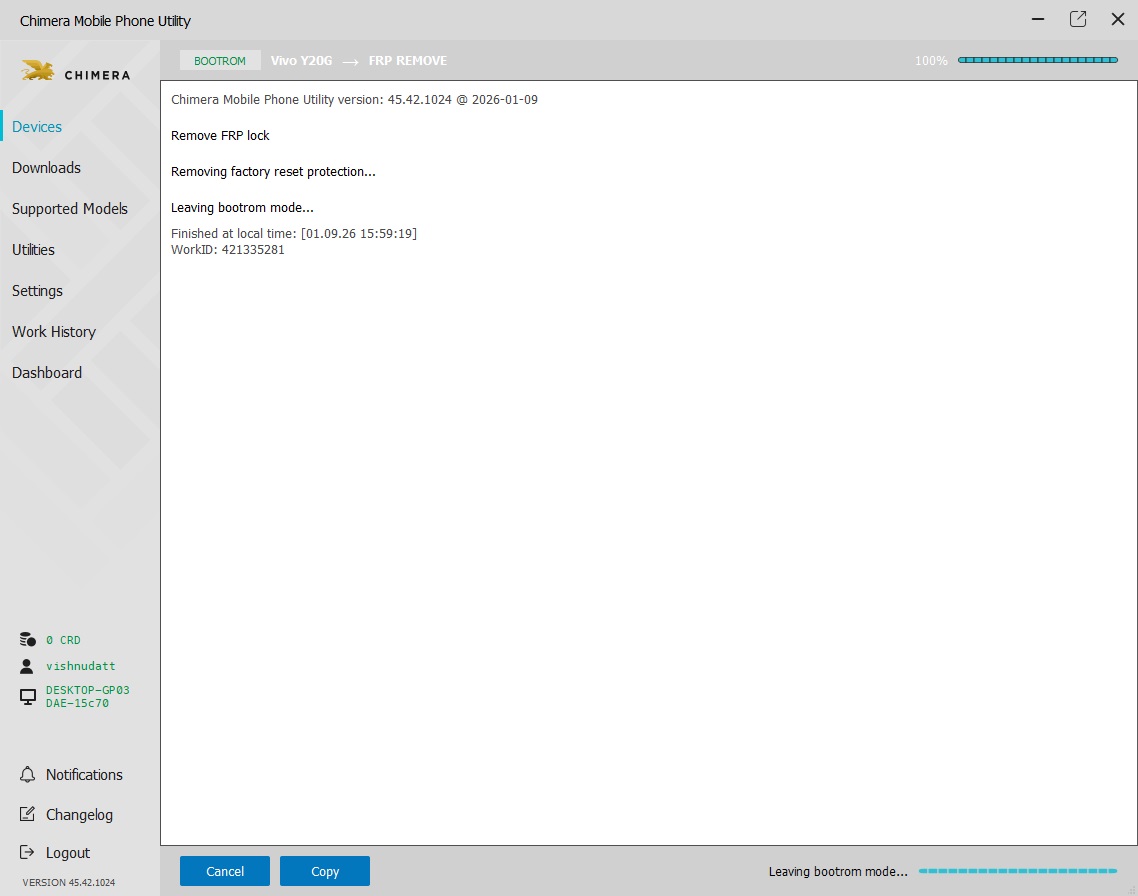Click the 0 CRD credits text

63,640
